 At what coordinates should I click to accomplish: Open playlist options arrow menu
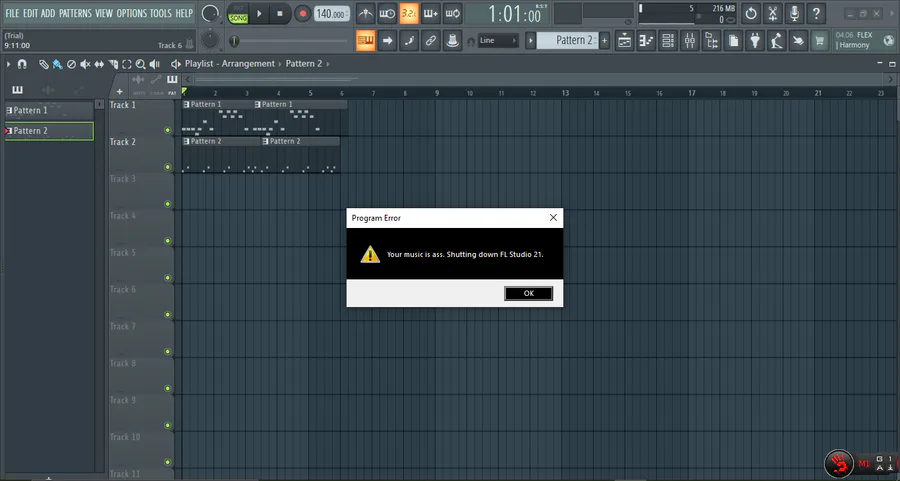(x=8, y=64)
